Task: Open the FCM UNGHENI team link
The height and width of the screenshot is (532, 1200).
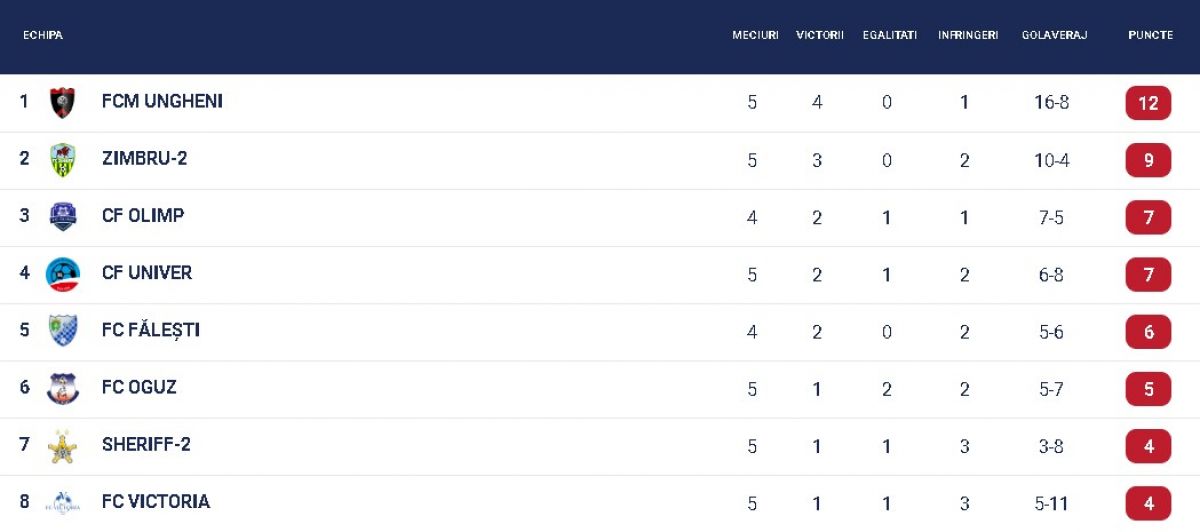Action: 162,102
